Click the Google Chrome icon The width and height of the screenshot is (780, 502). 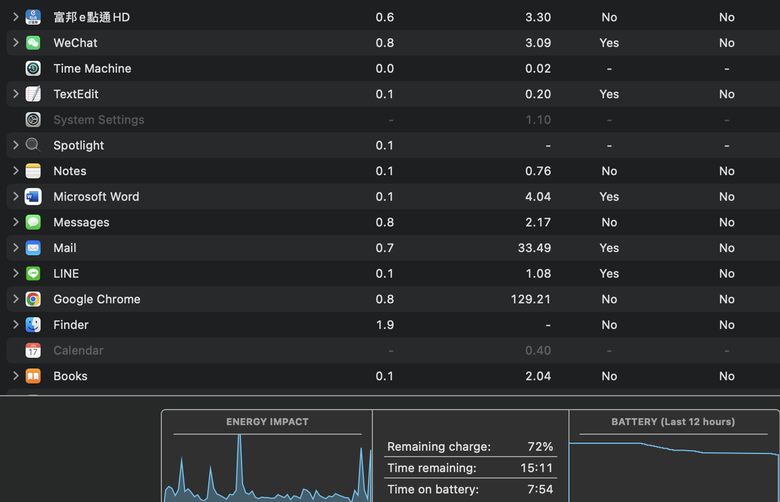pos(33,299)
